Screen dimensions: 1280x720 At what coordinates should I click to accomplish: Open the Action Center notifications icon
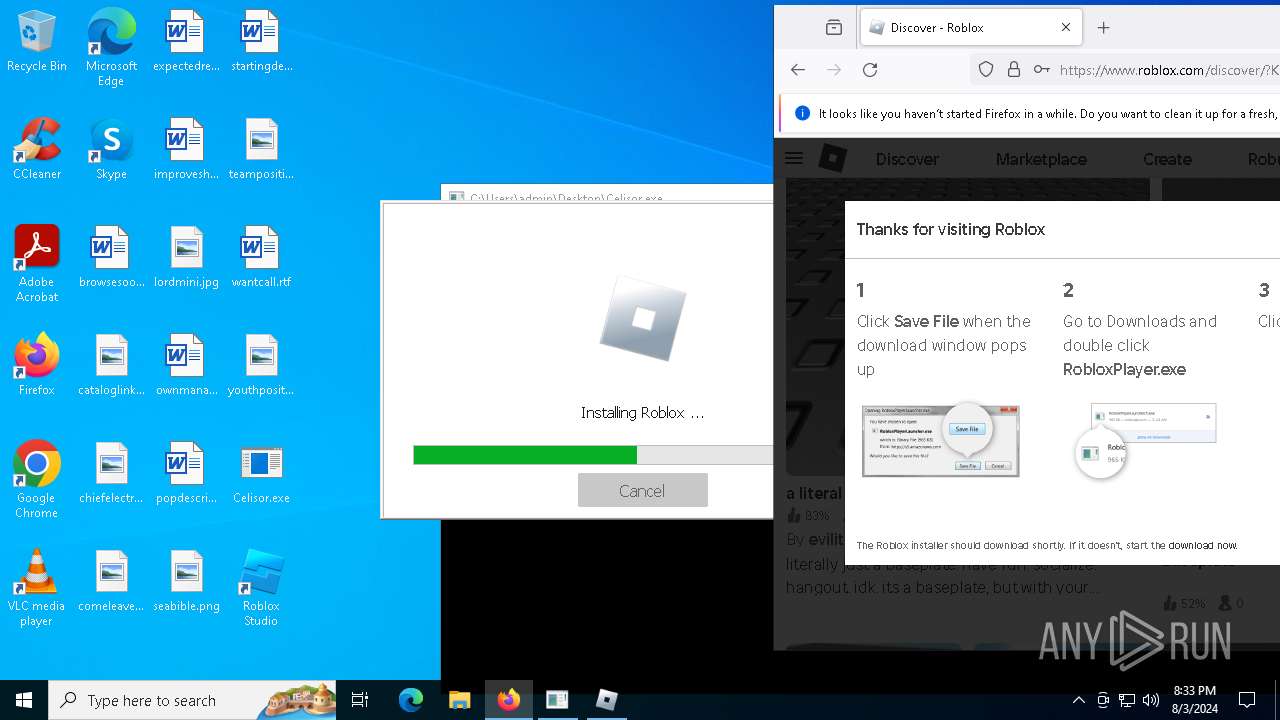pyautogui.click(x=1247, y=700)
